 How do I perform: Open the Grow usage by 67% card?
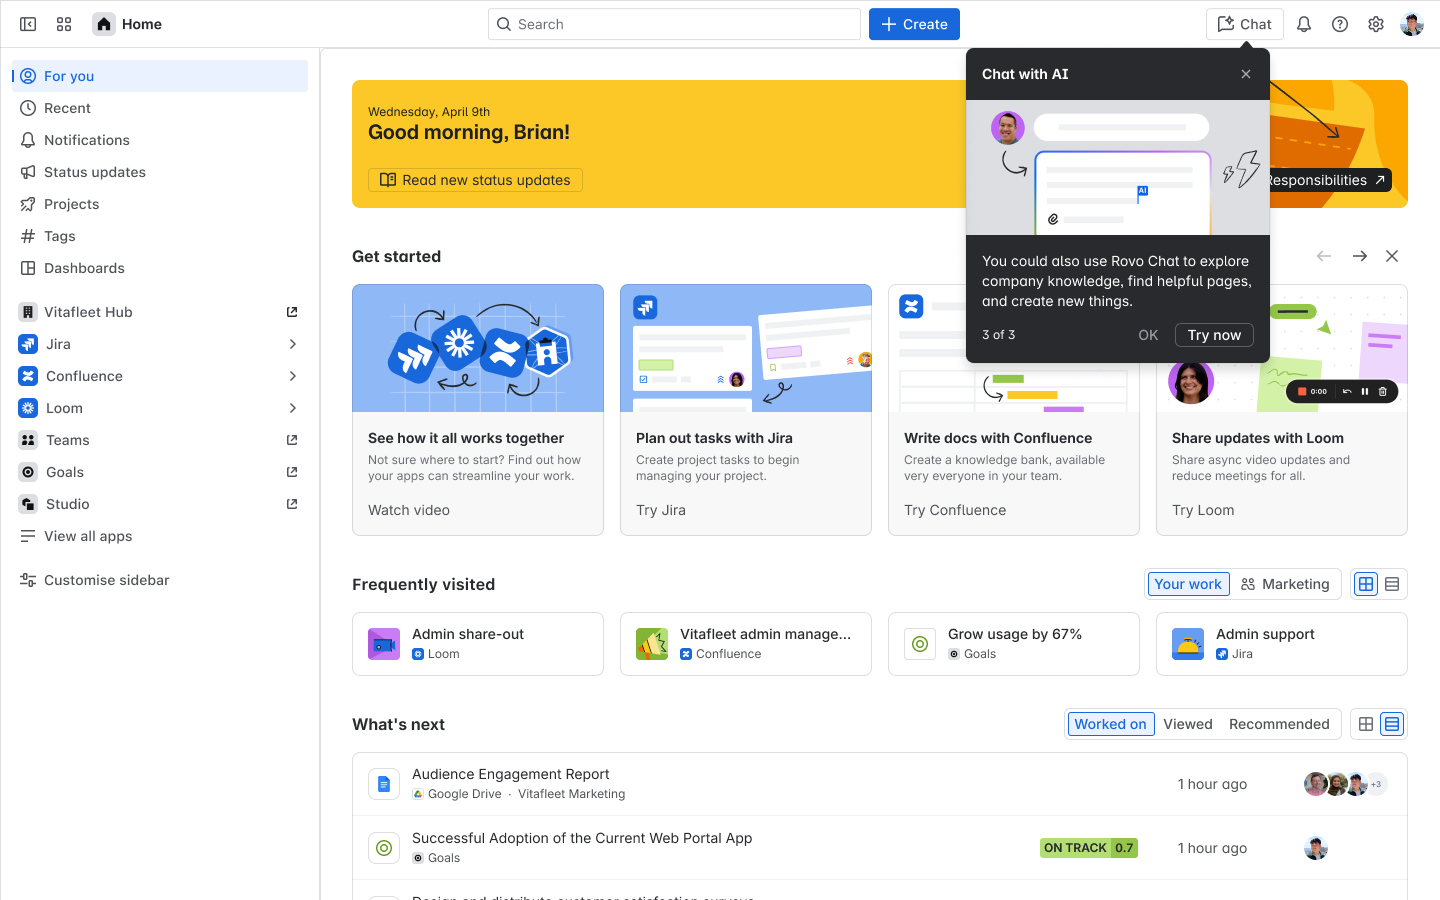[x=1014, y=644]
